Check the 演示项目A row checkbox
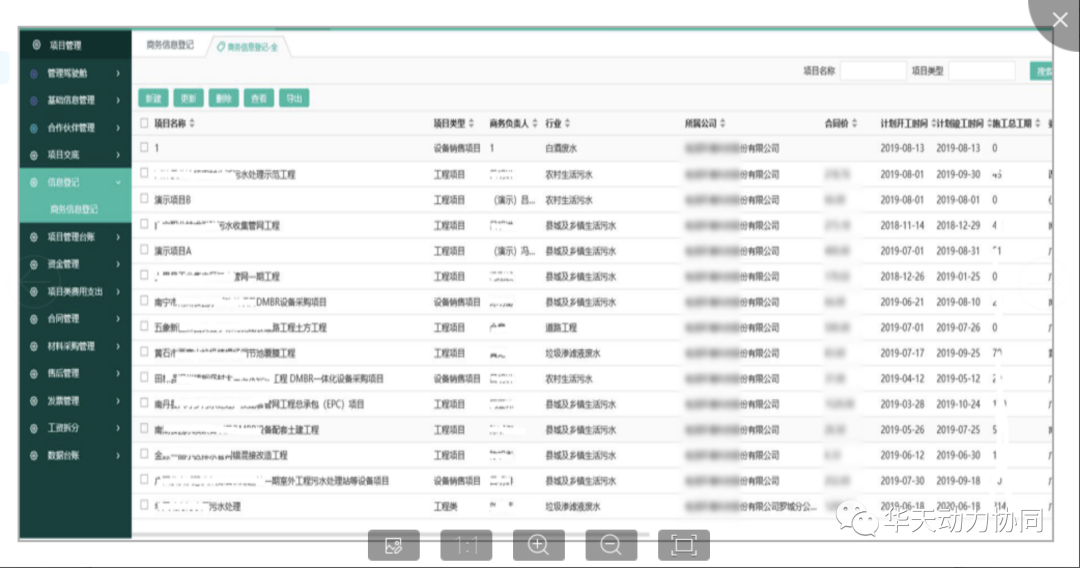 coord(144,249)
